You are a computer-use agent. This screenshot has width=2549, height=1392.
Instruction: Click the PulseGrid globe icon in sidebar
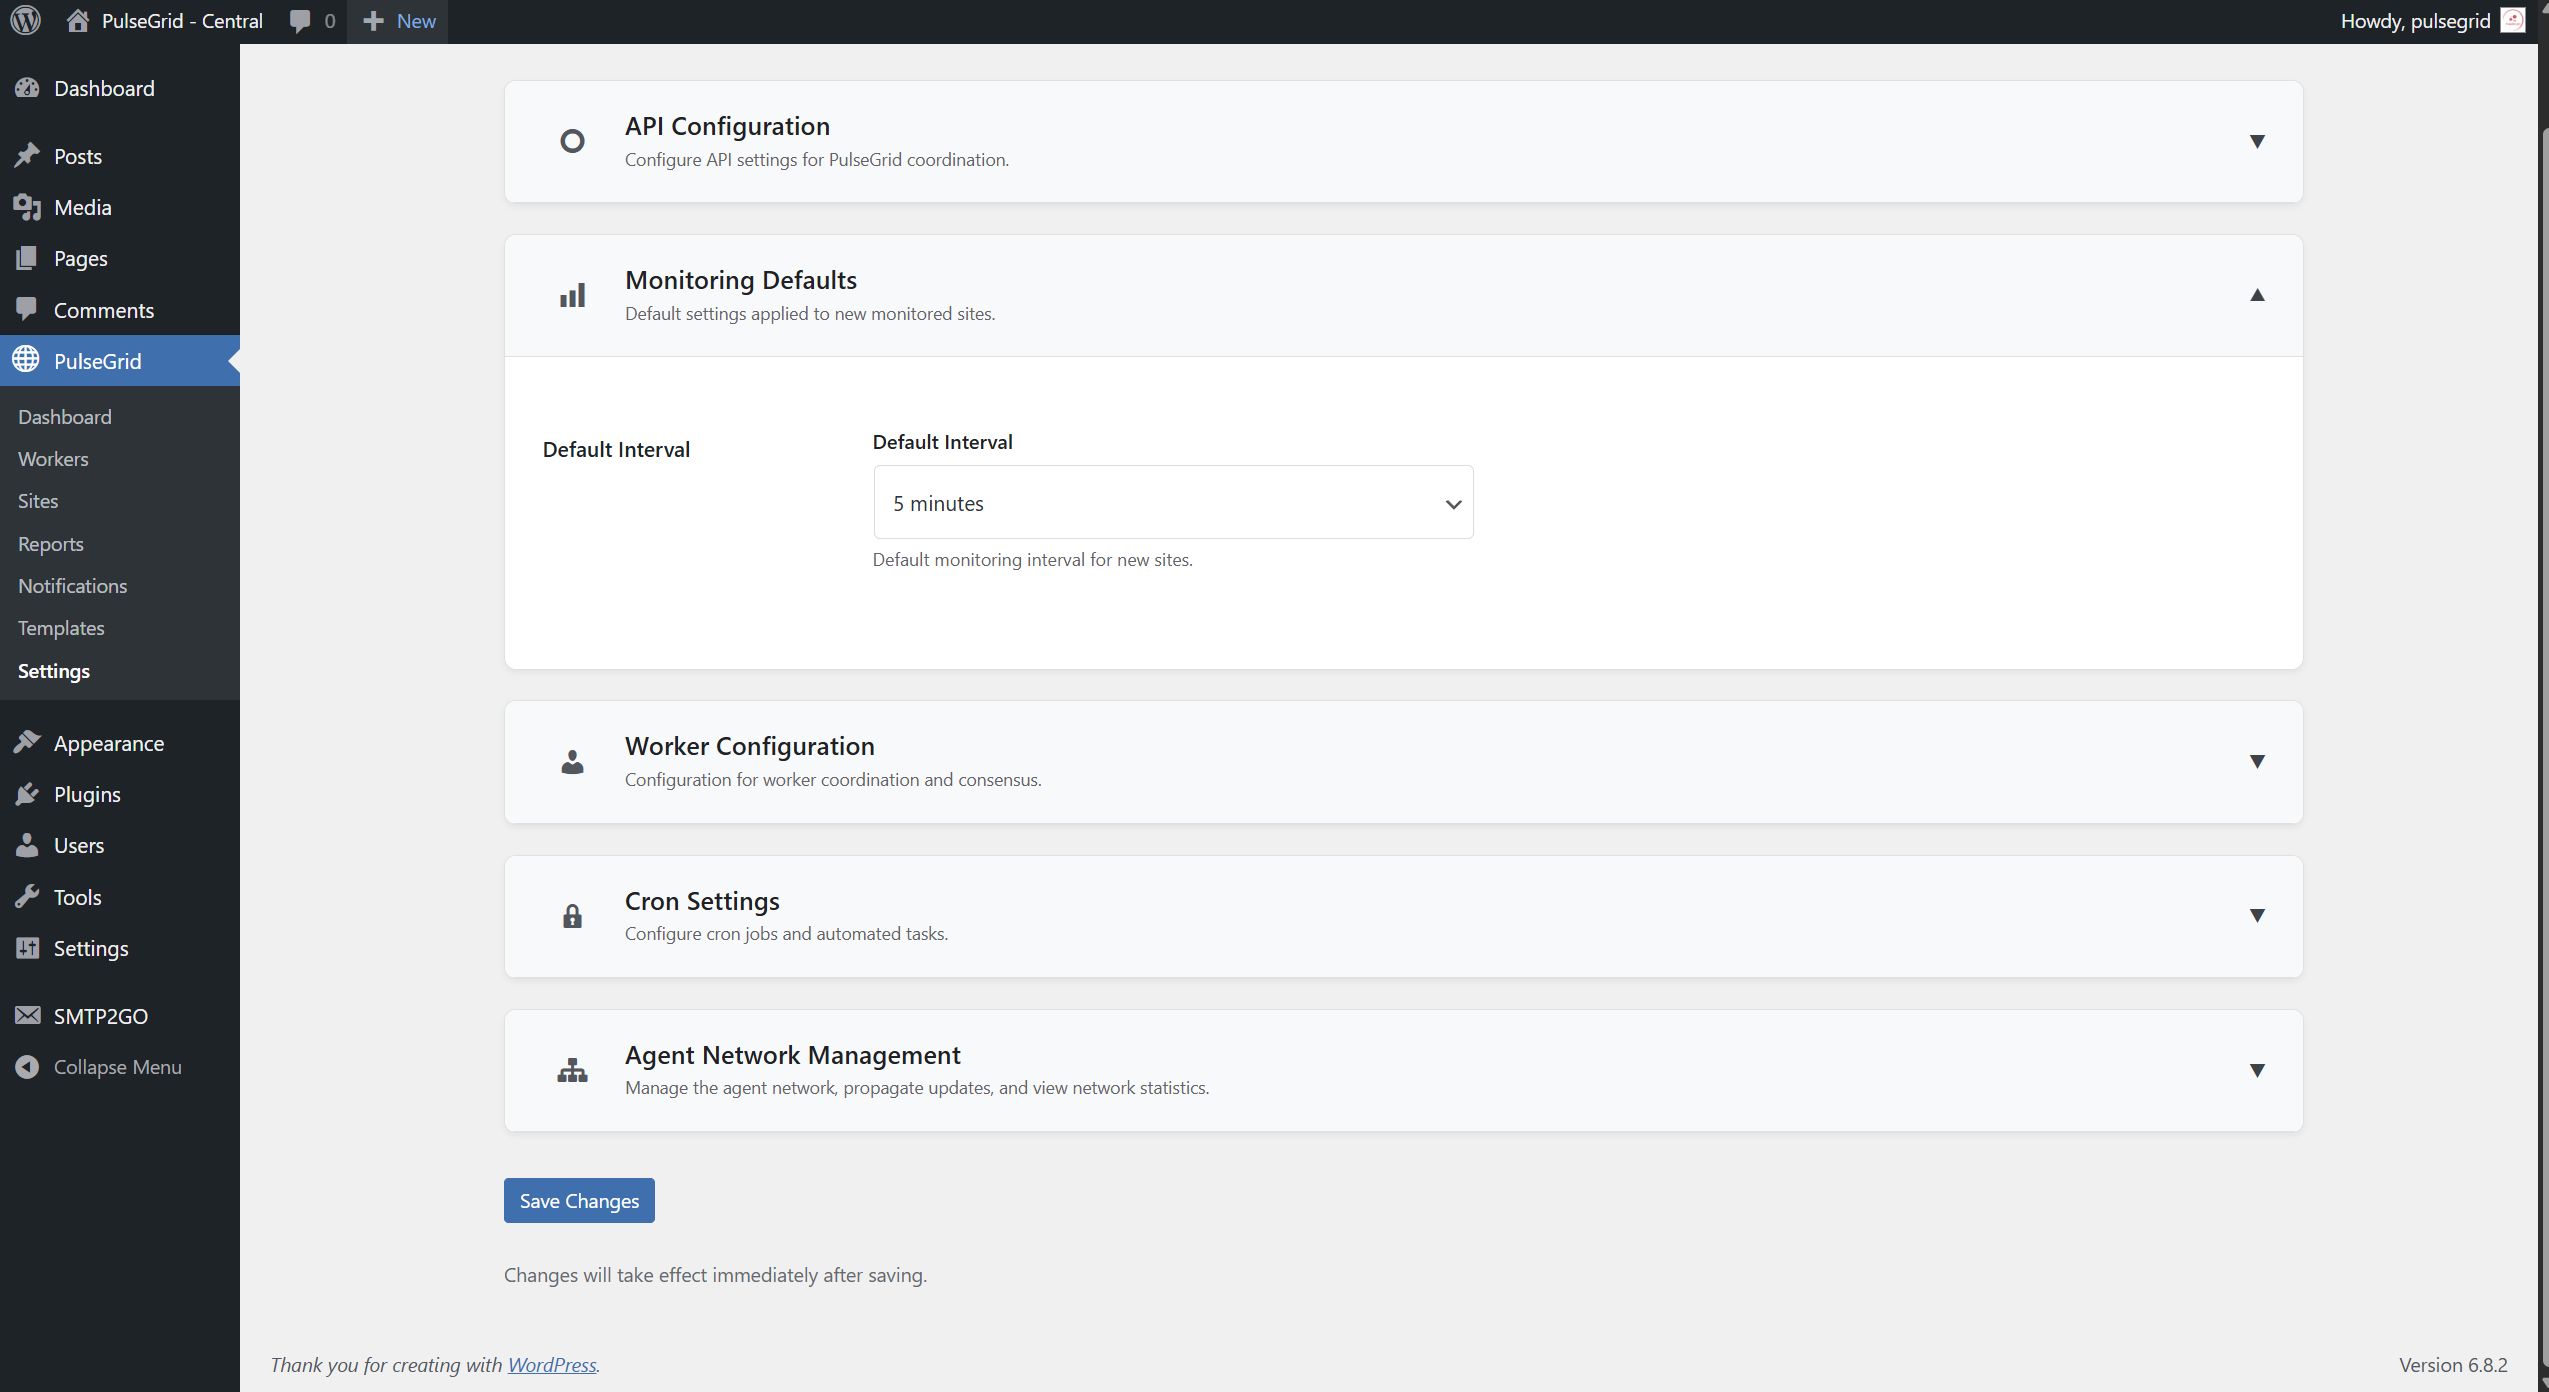26,360
